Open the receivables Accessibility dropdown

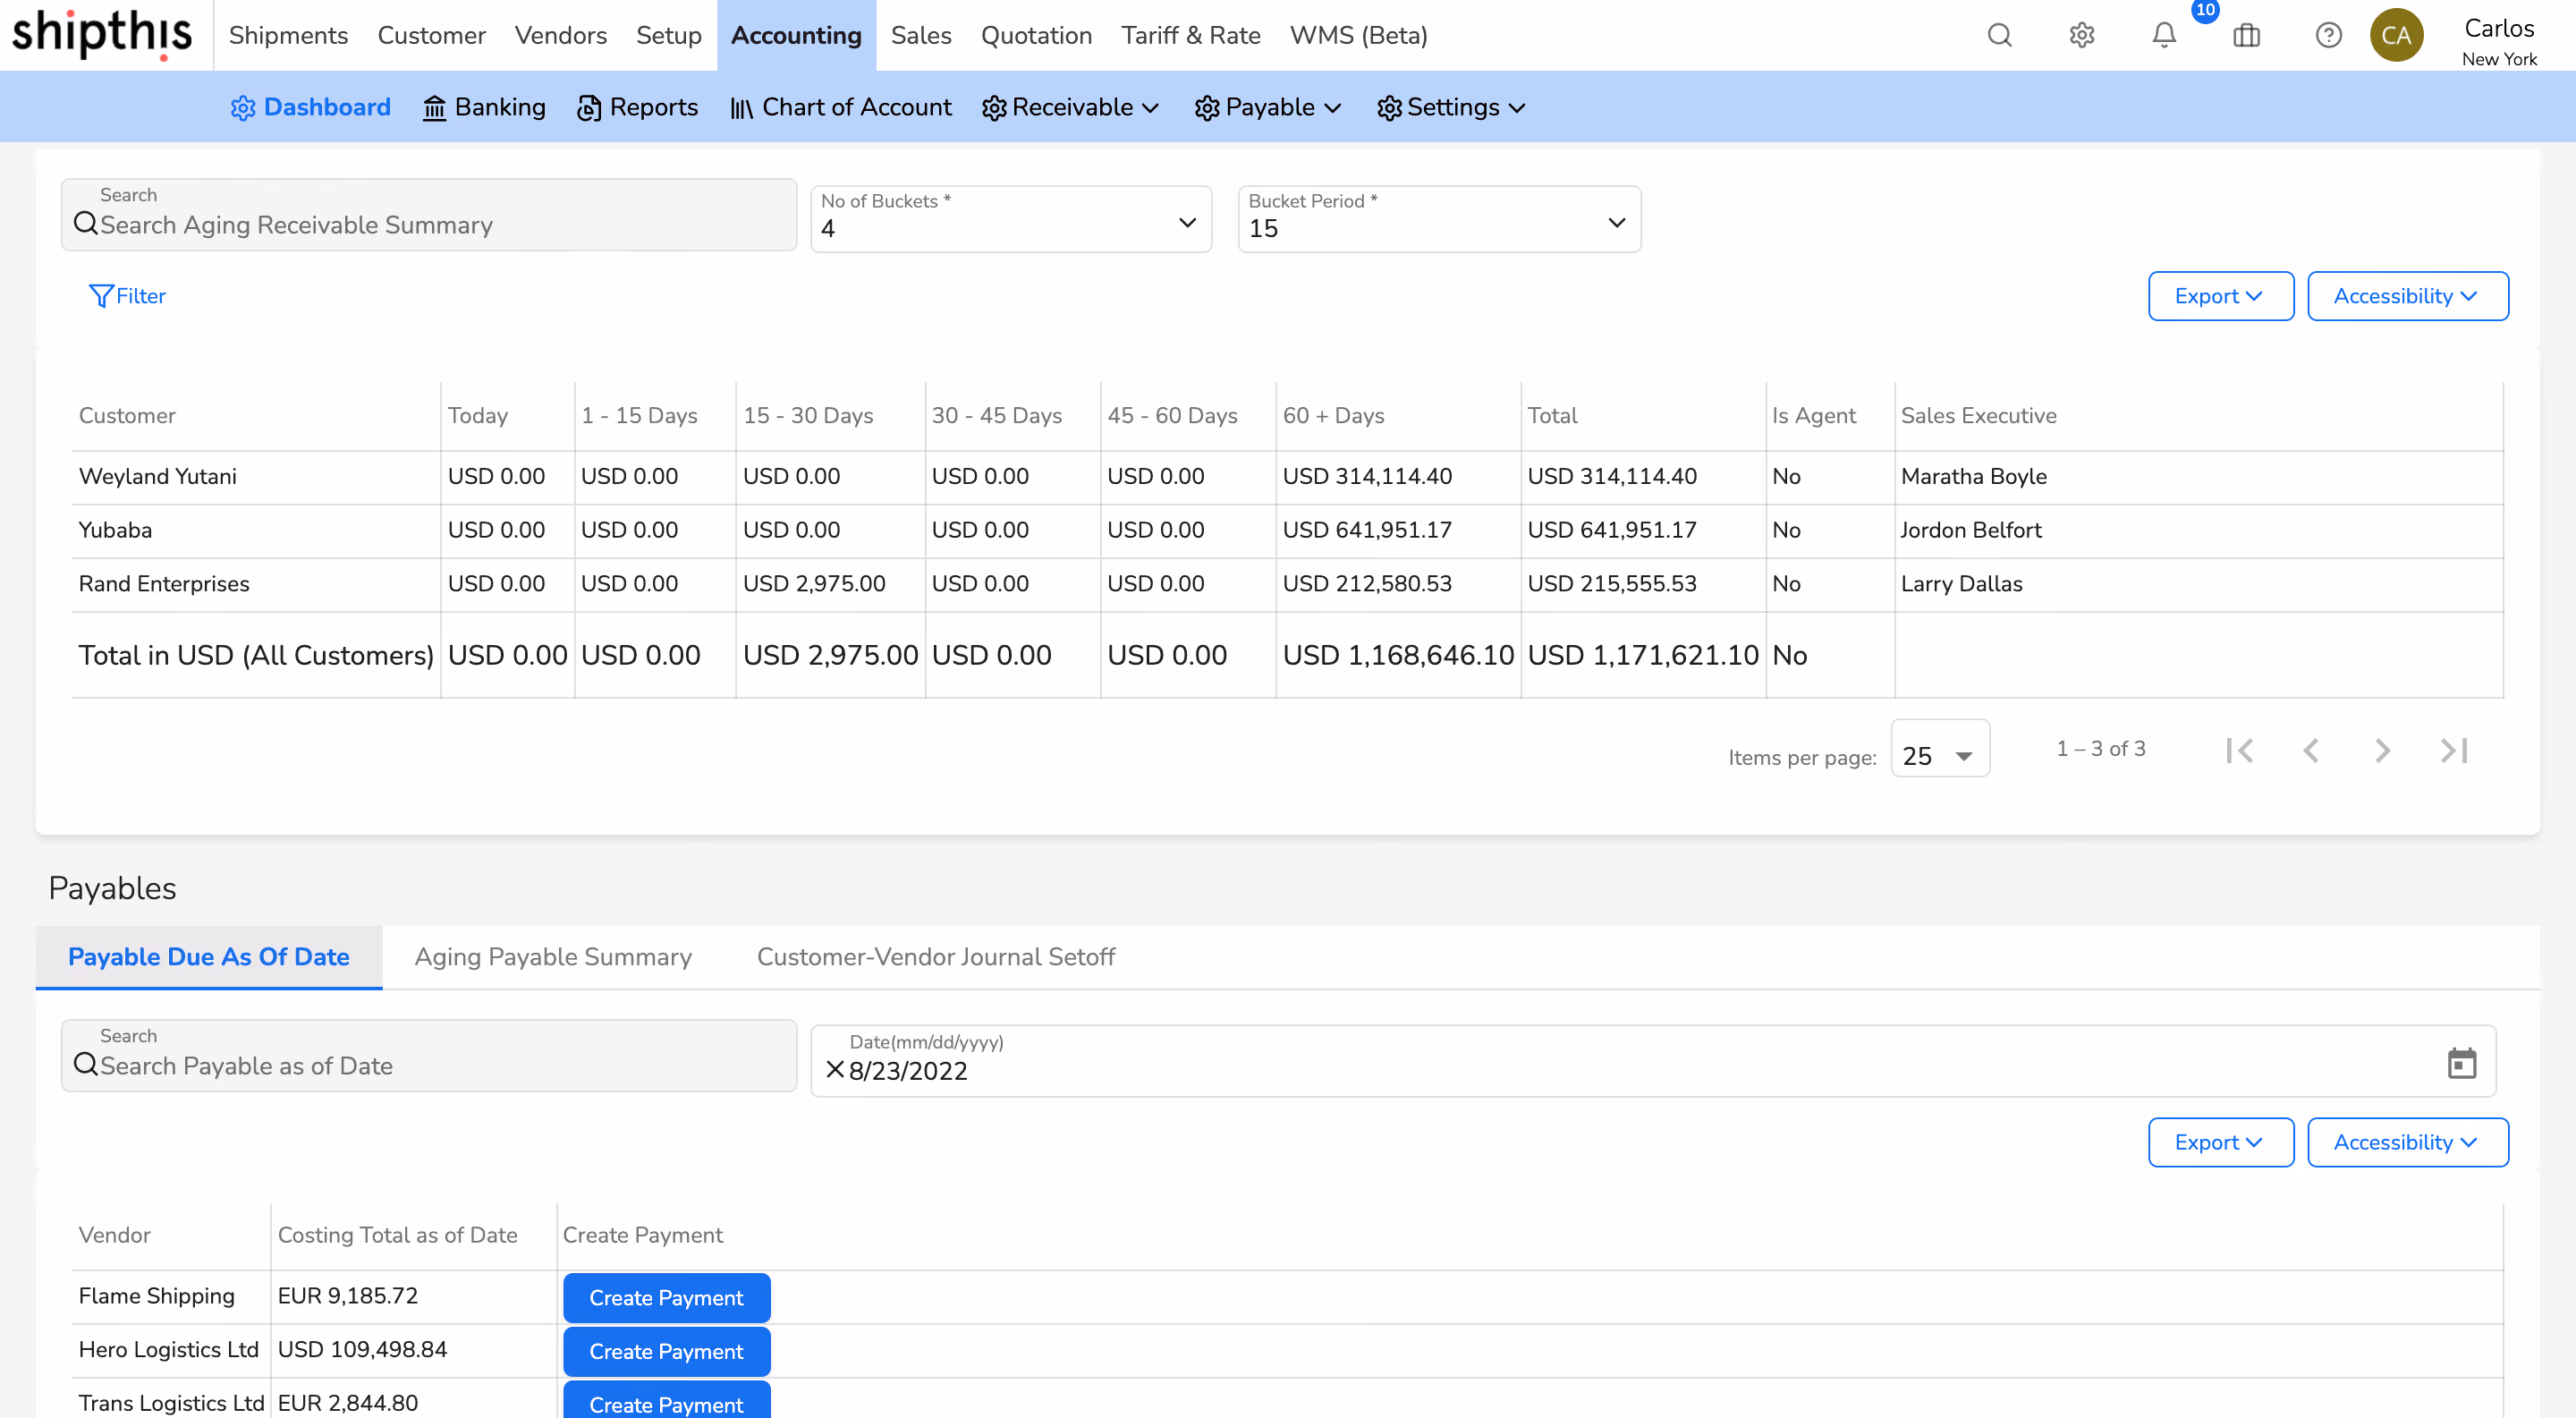2407,296
